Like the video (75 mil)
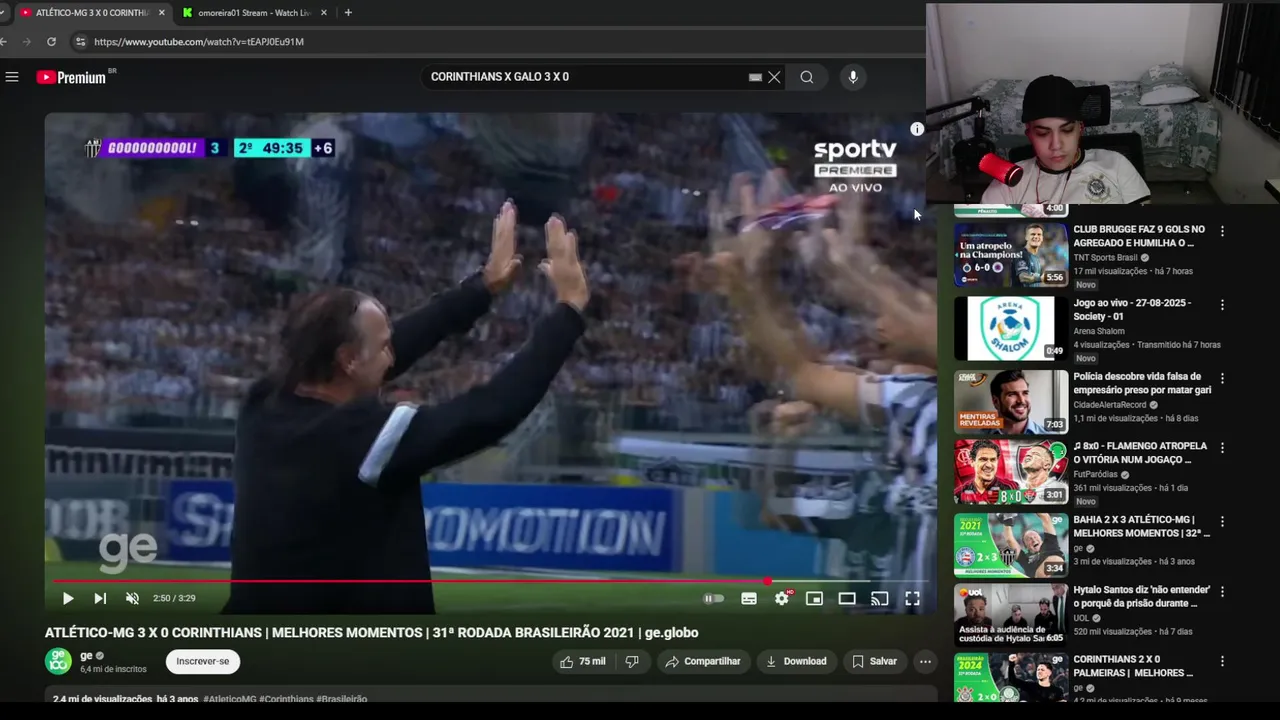Image resolution: width=1280 pixels, height=720 pixels. 583,661
